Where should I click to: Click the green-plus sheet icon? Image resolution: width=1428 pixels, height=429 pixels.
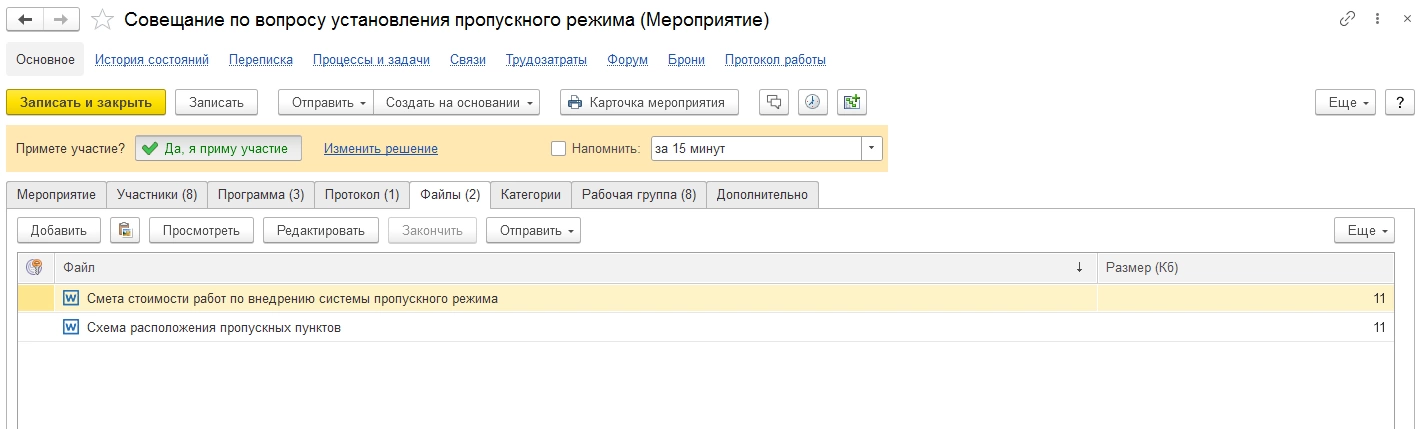pos(851,102)
